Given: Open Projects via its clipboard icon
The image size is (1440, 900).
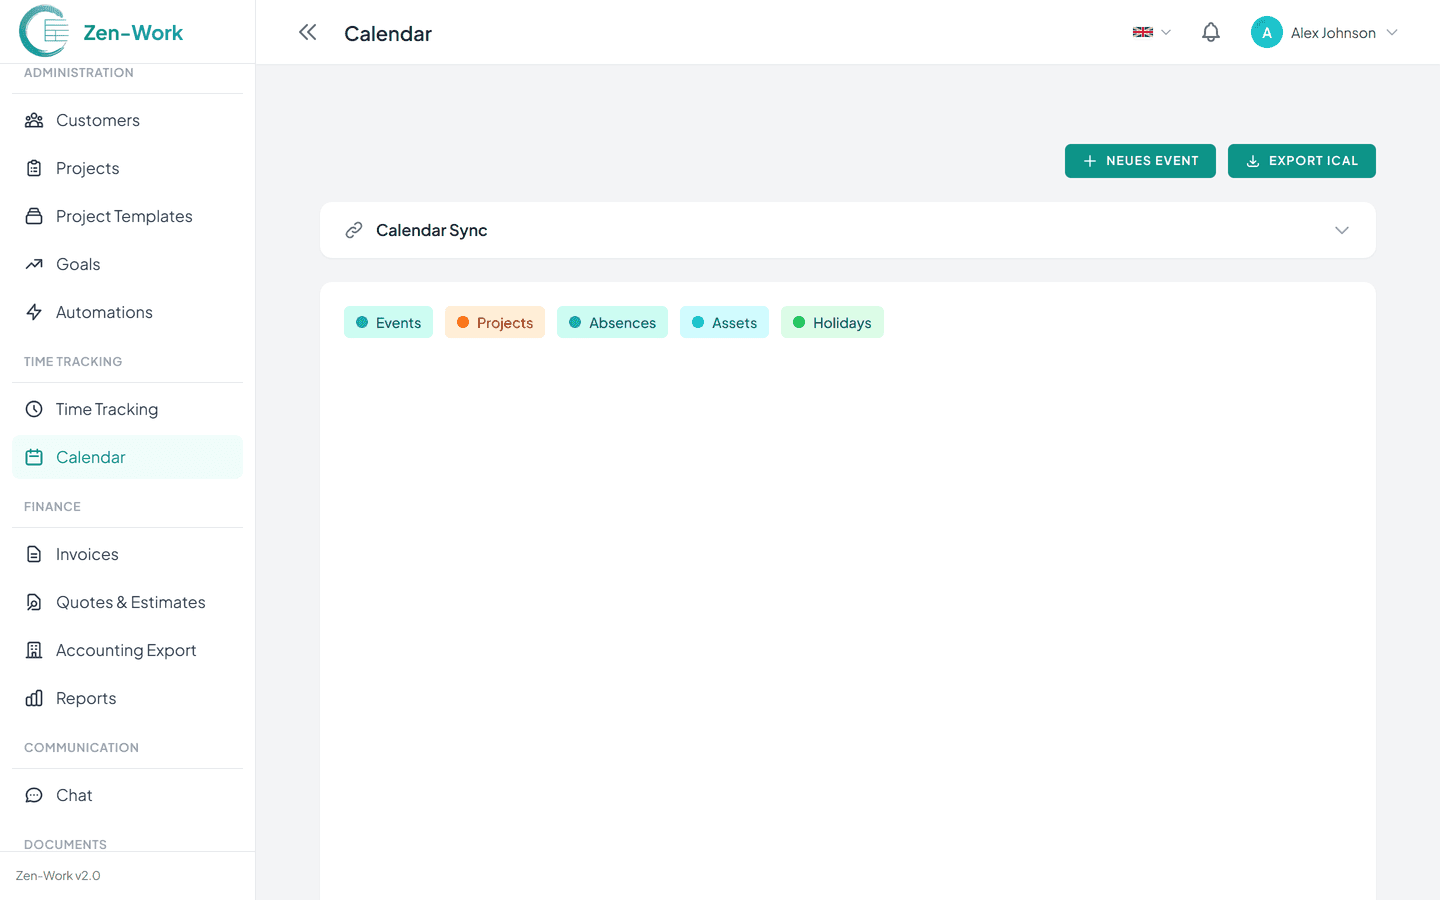Looking at the screenshot, I should (x=34, y=168).
